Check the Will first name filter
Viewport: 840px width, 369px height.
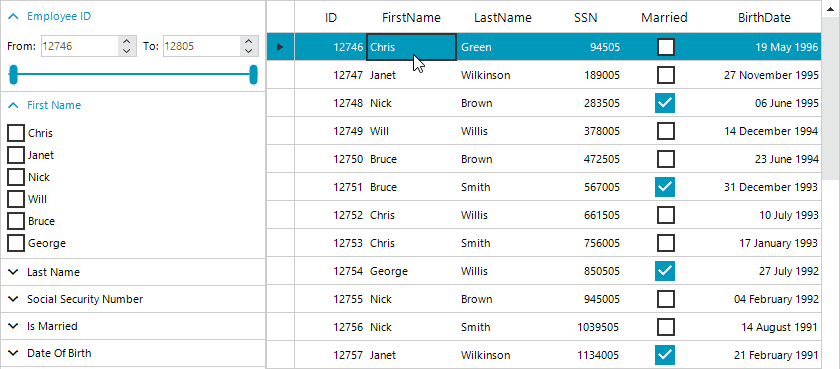point(16,199)
